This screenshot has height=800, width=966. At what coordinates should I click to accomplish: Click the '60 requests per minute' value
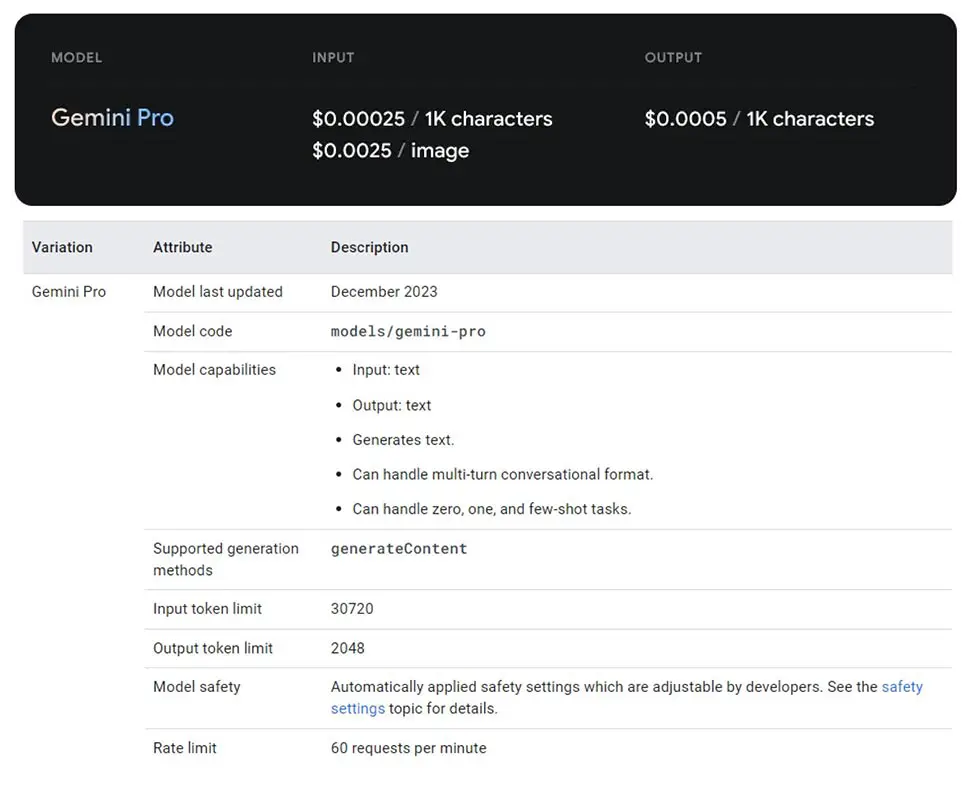(x=408, y=748)
